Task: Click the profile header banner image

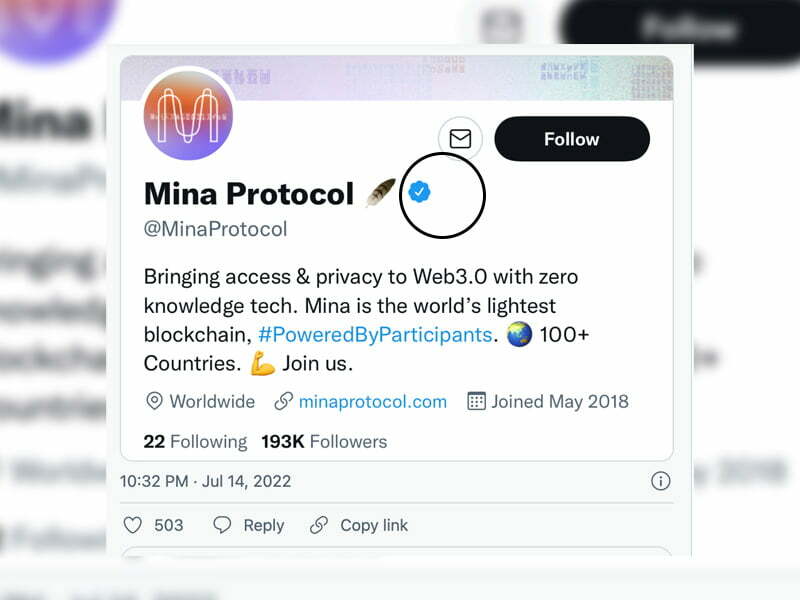Action: 450,77
